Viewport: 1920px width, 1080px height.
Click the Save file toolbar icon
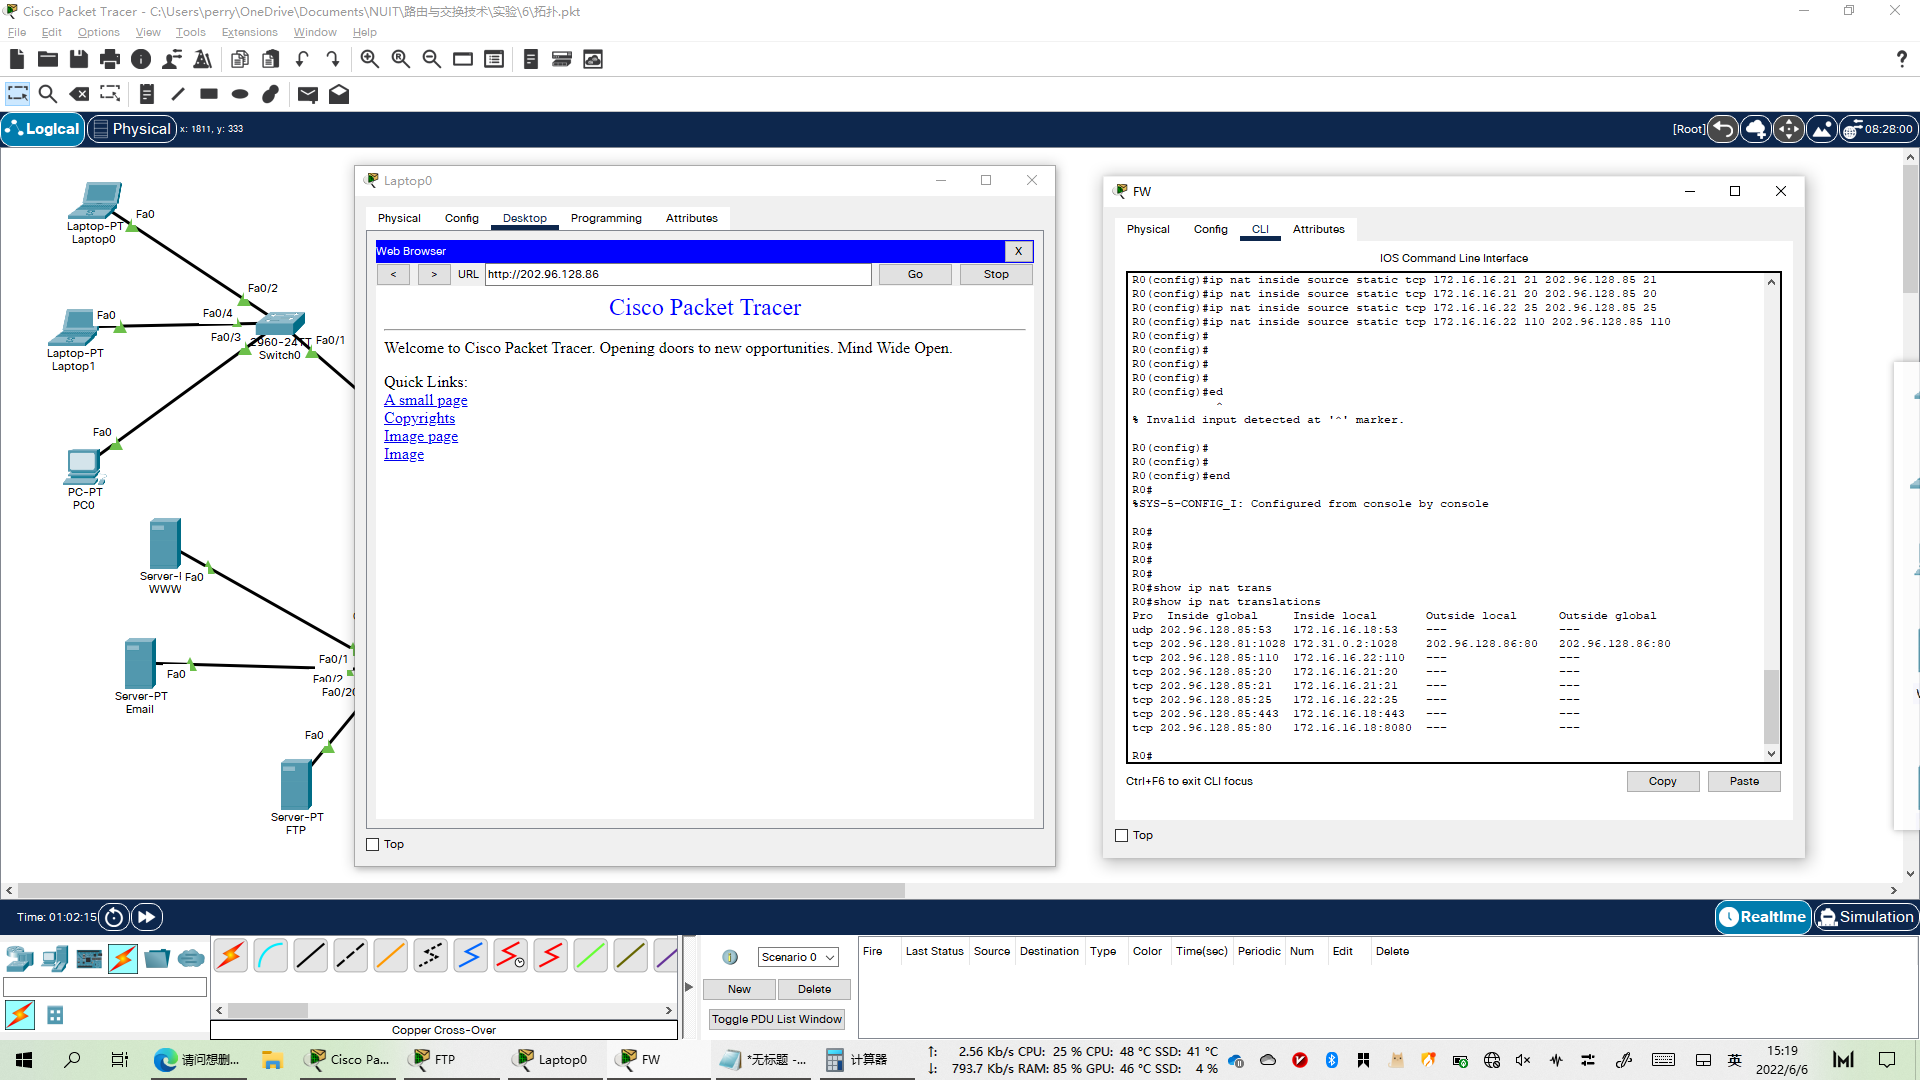coord(79,60)
